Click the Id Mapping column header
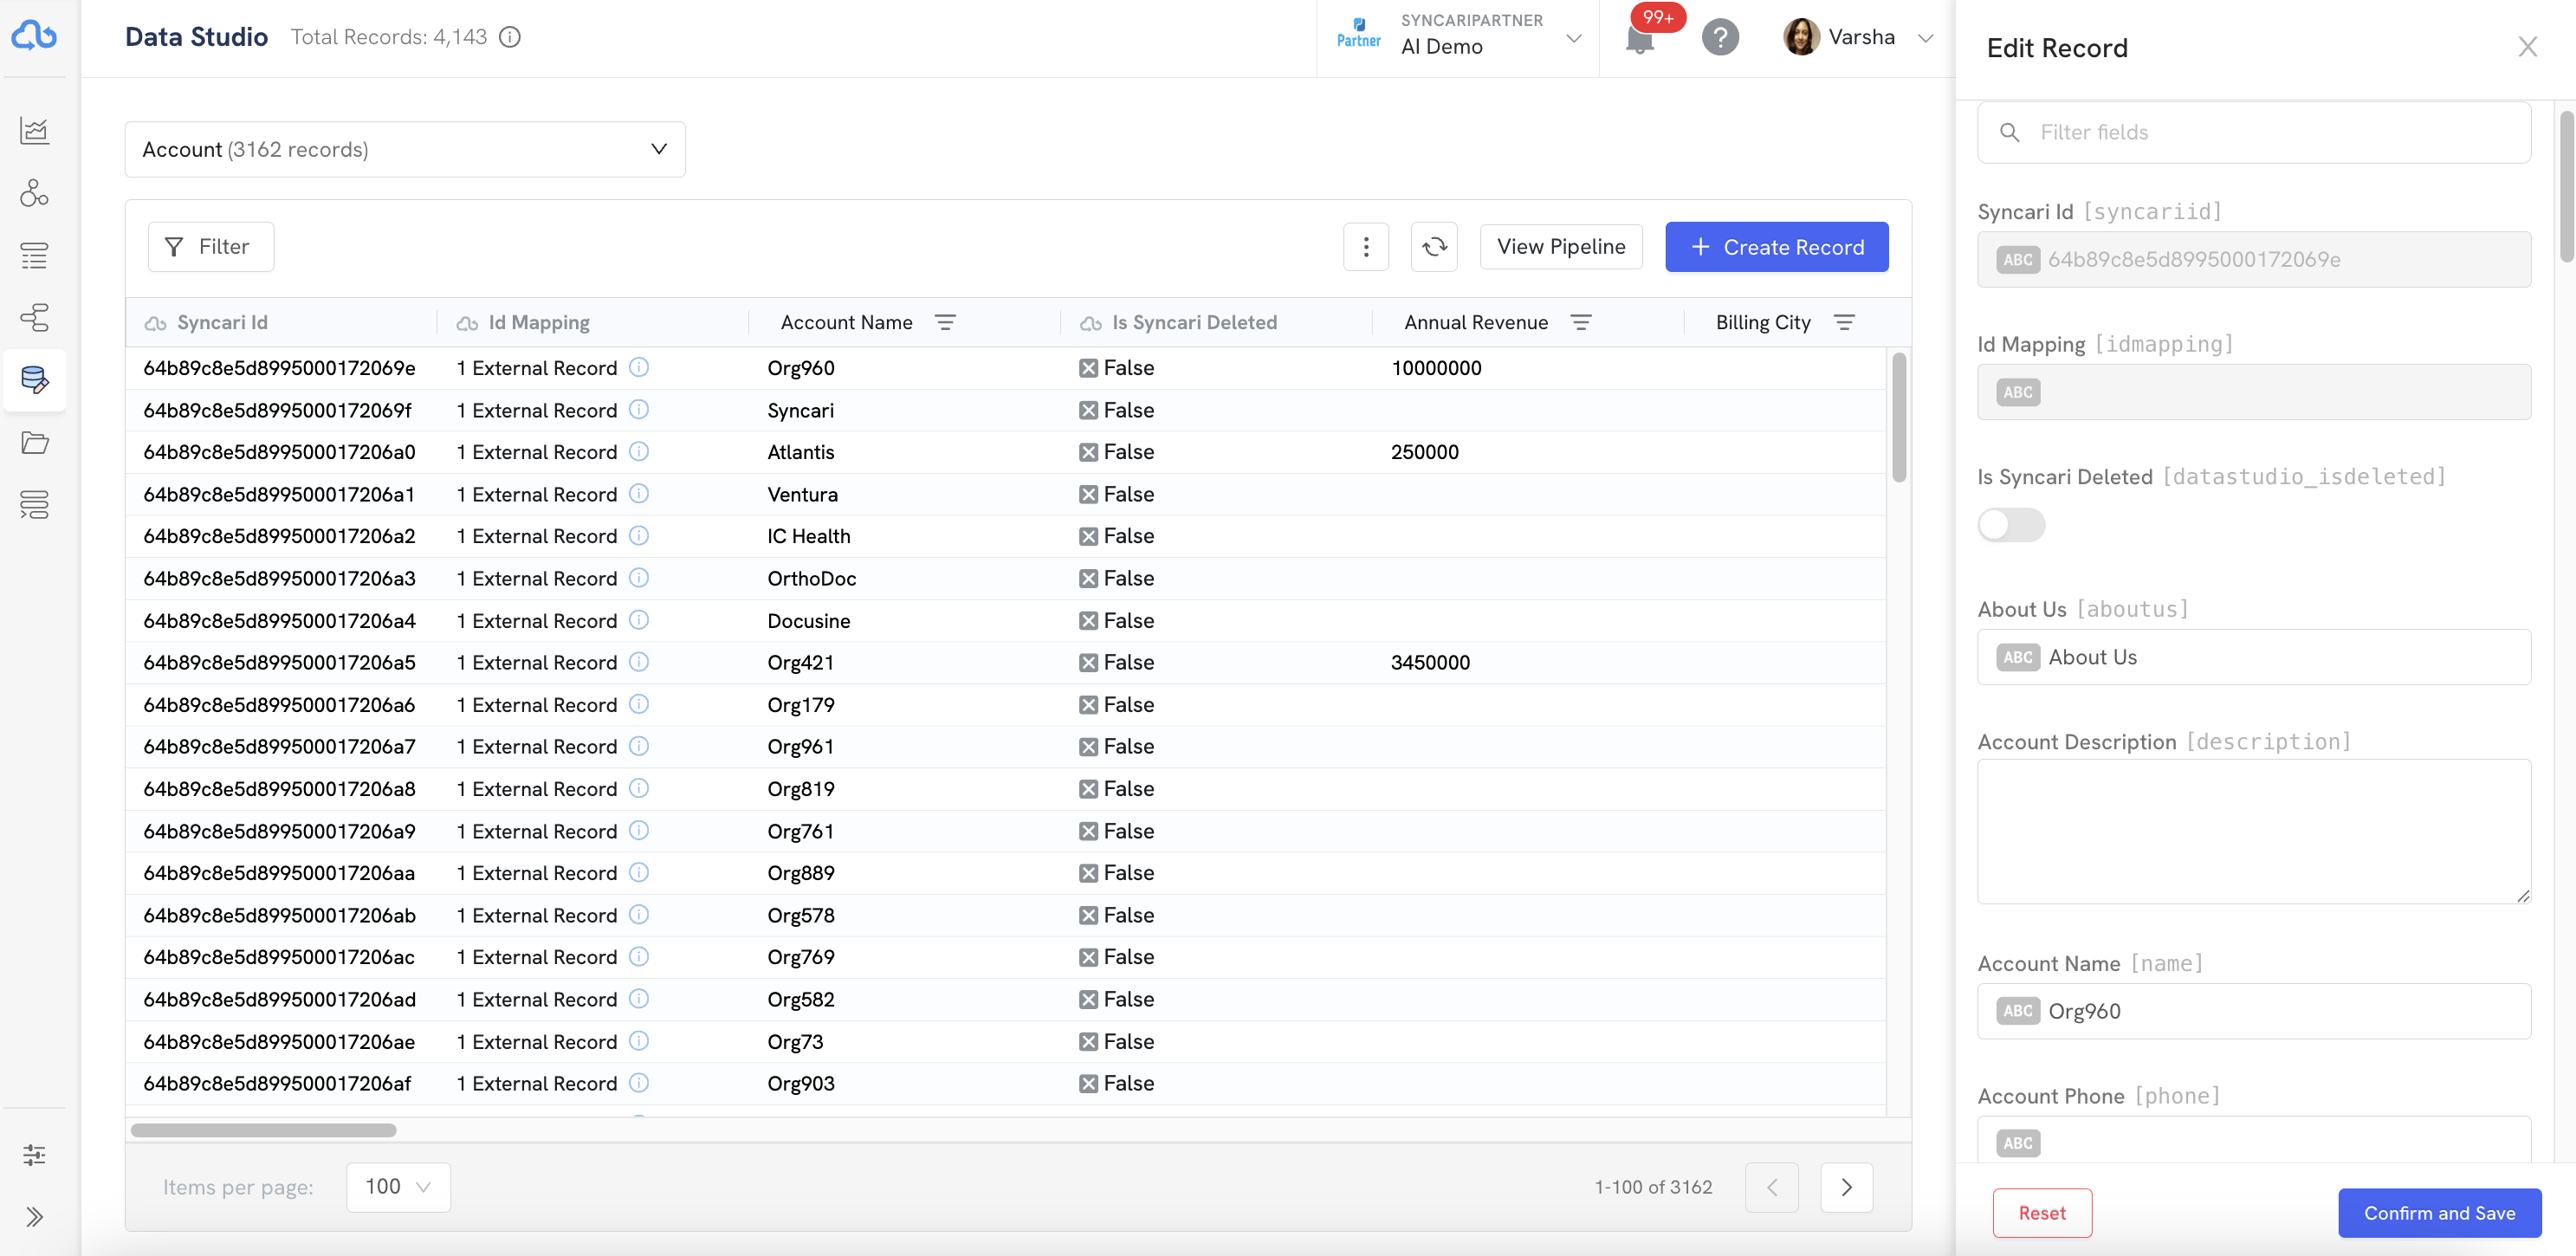The image size is (2576, 1256). tap(538, 323)
